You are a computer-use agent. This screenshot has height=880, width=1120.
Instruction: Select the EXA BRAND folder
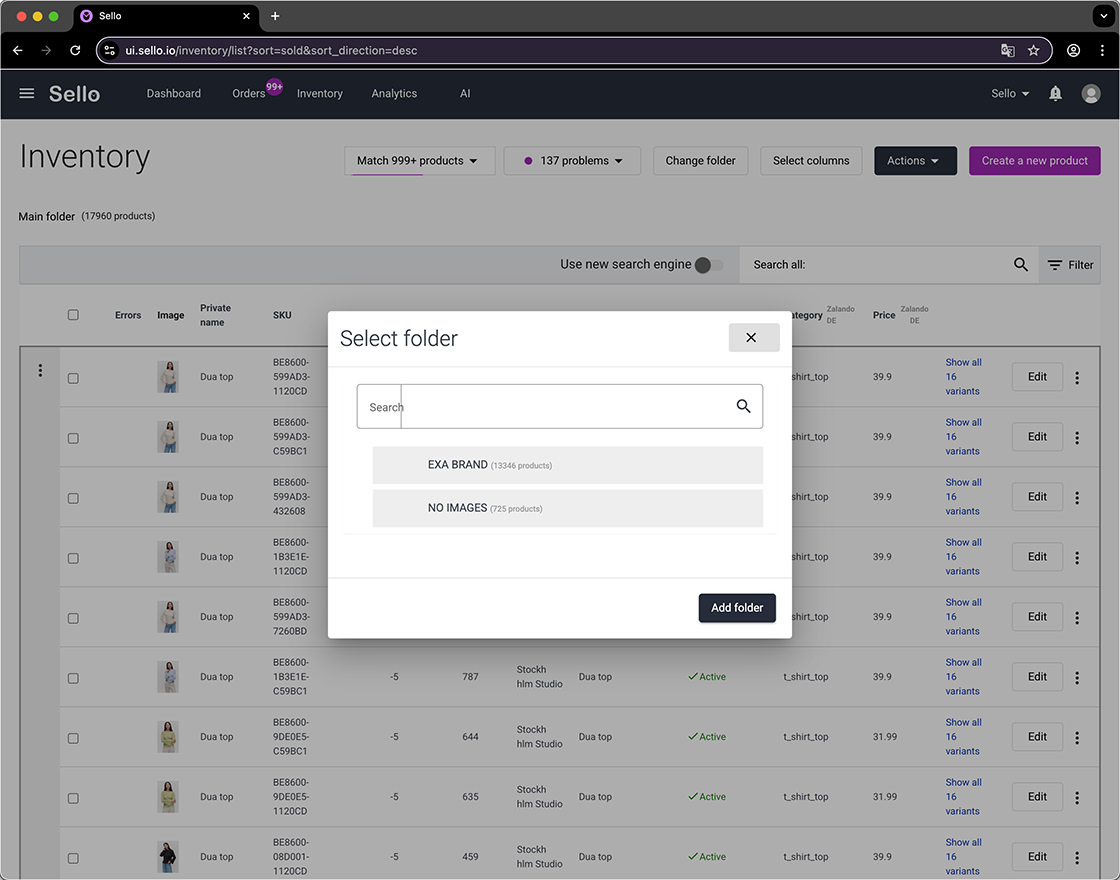click(x=567, y=464)
